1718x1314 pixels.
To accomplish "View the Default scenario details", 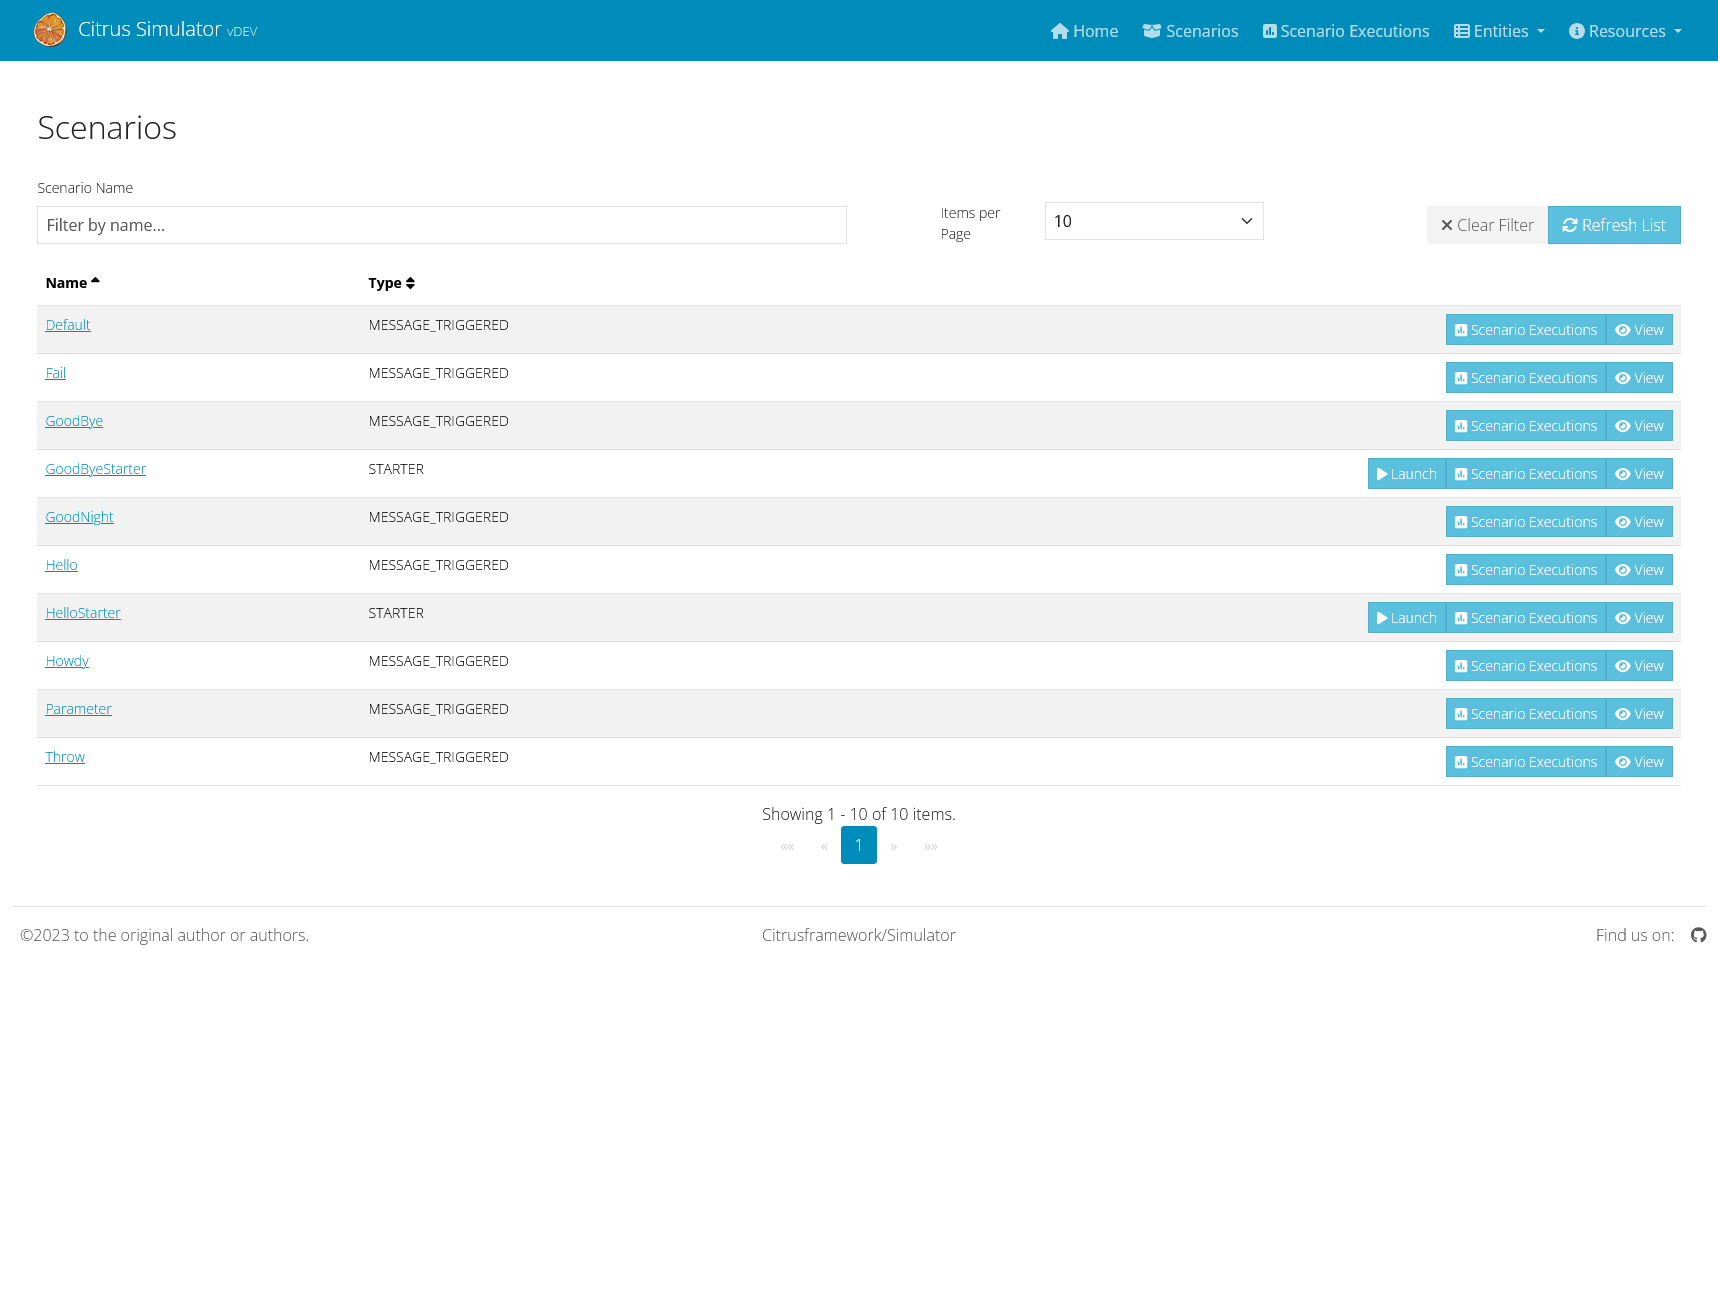I will click(x=1638, y=330).
